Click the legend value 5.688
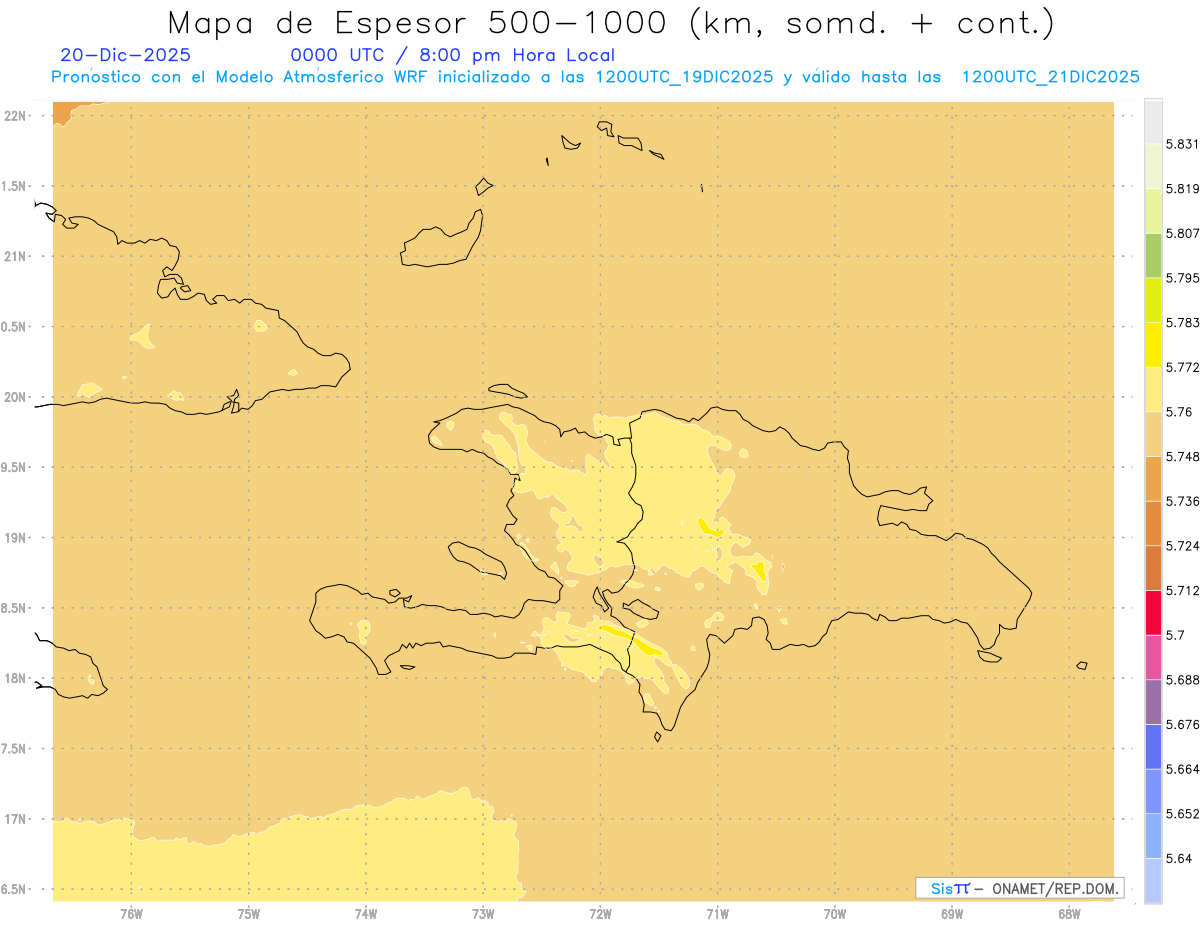Image resolution: width=1200 pixels, height=927 pixels. [x=1182, y=680]
